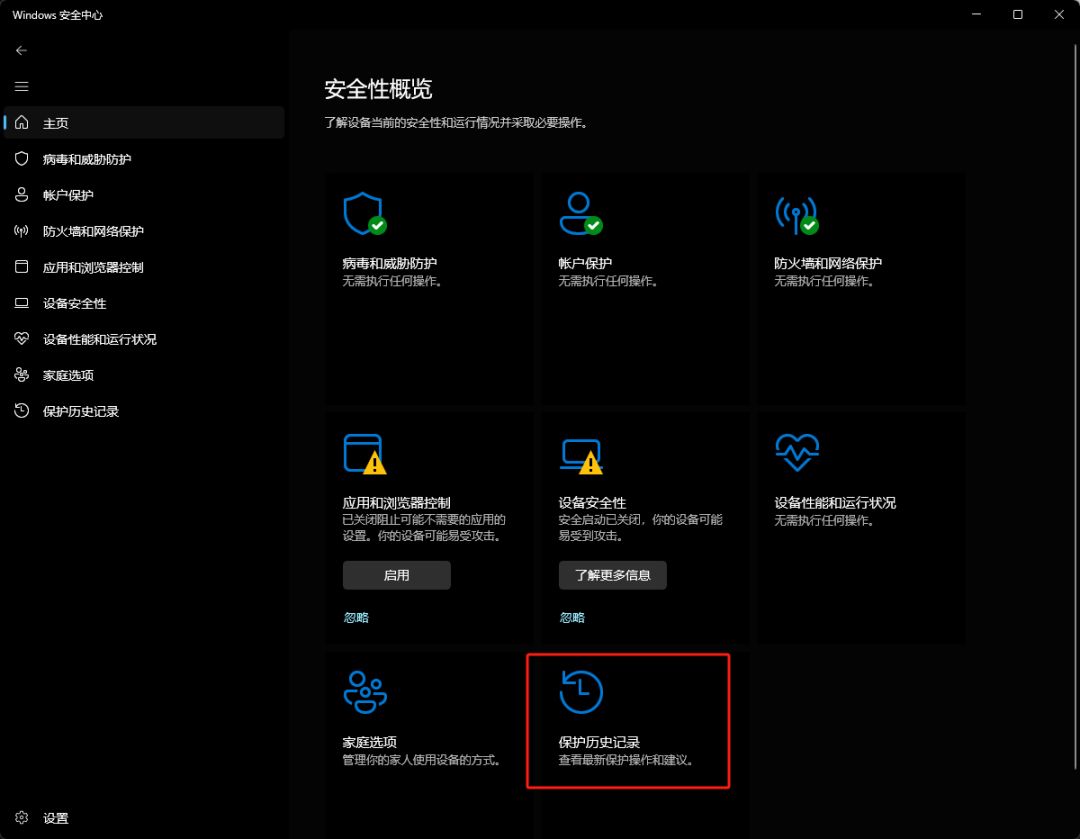The width and height of the screenshot is (1080, 839).
Task: Click the clock icon beside 保护历史记录 in sidebar
Action: [x=22, y=411]
